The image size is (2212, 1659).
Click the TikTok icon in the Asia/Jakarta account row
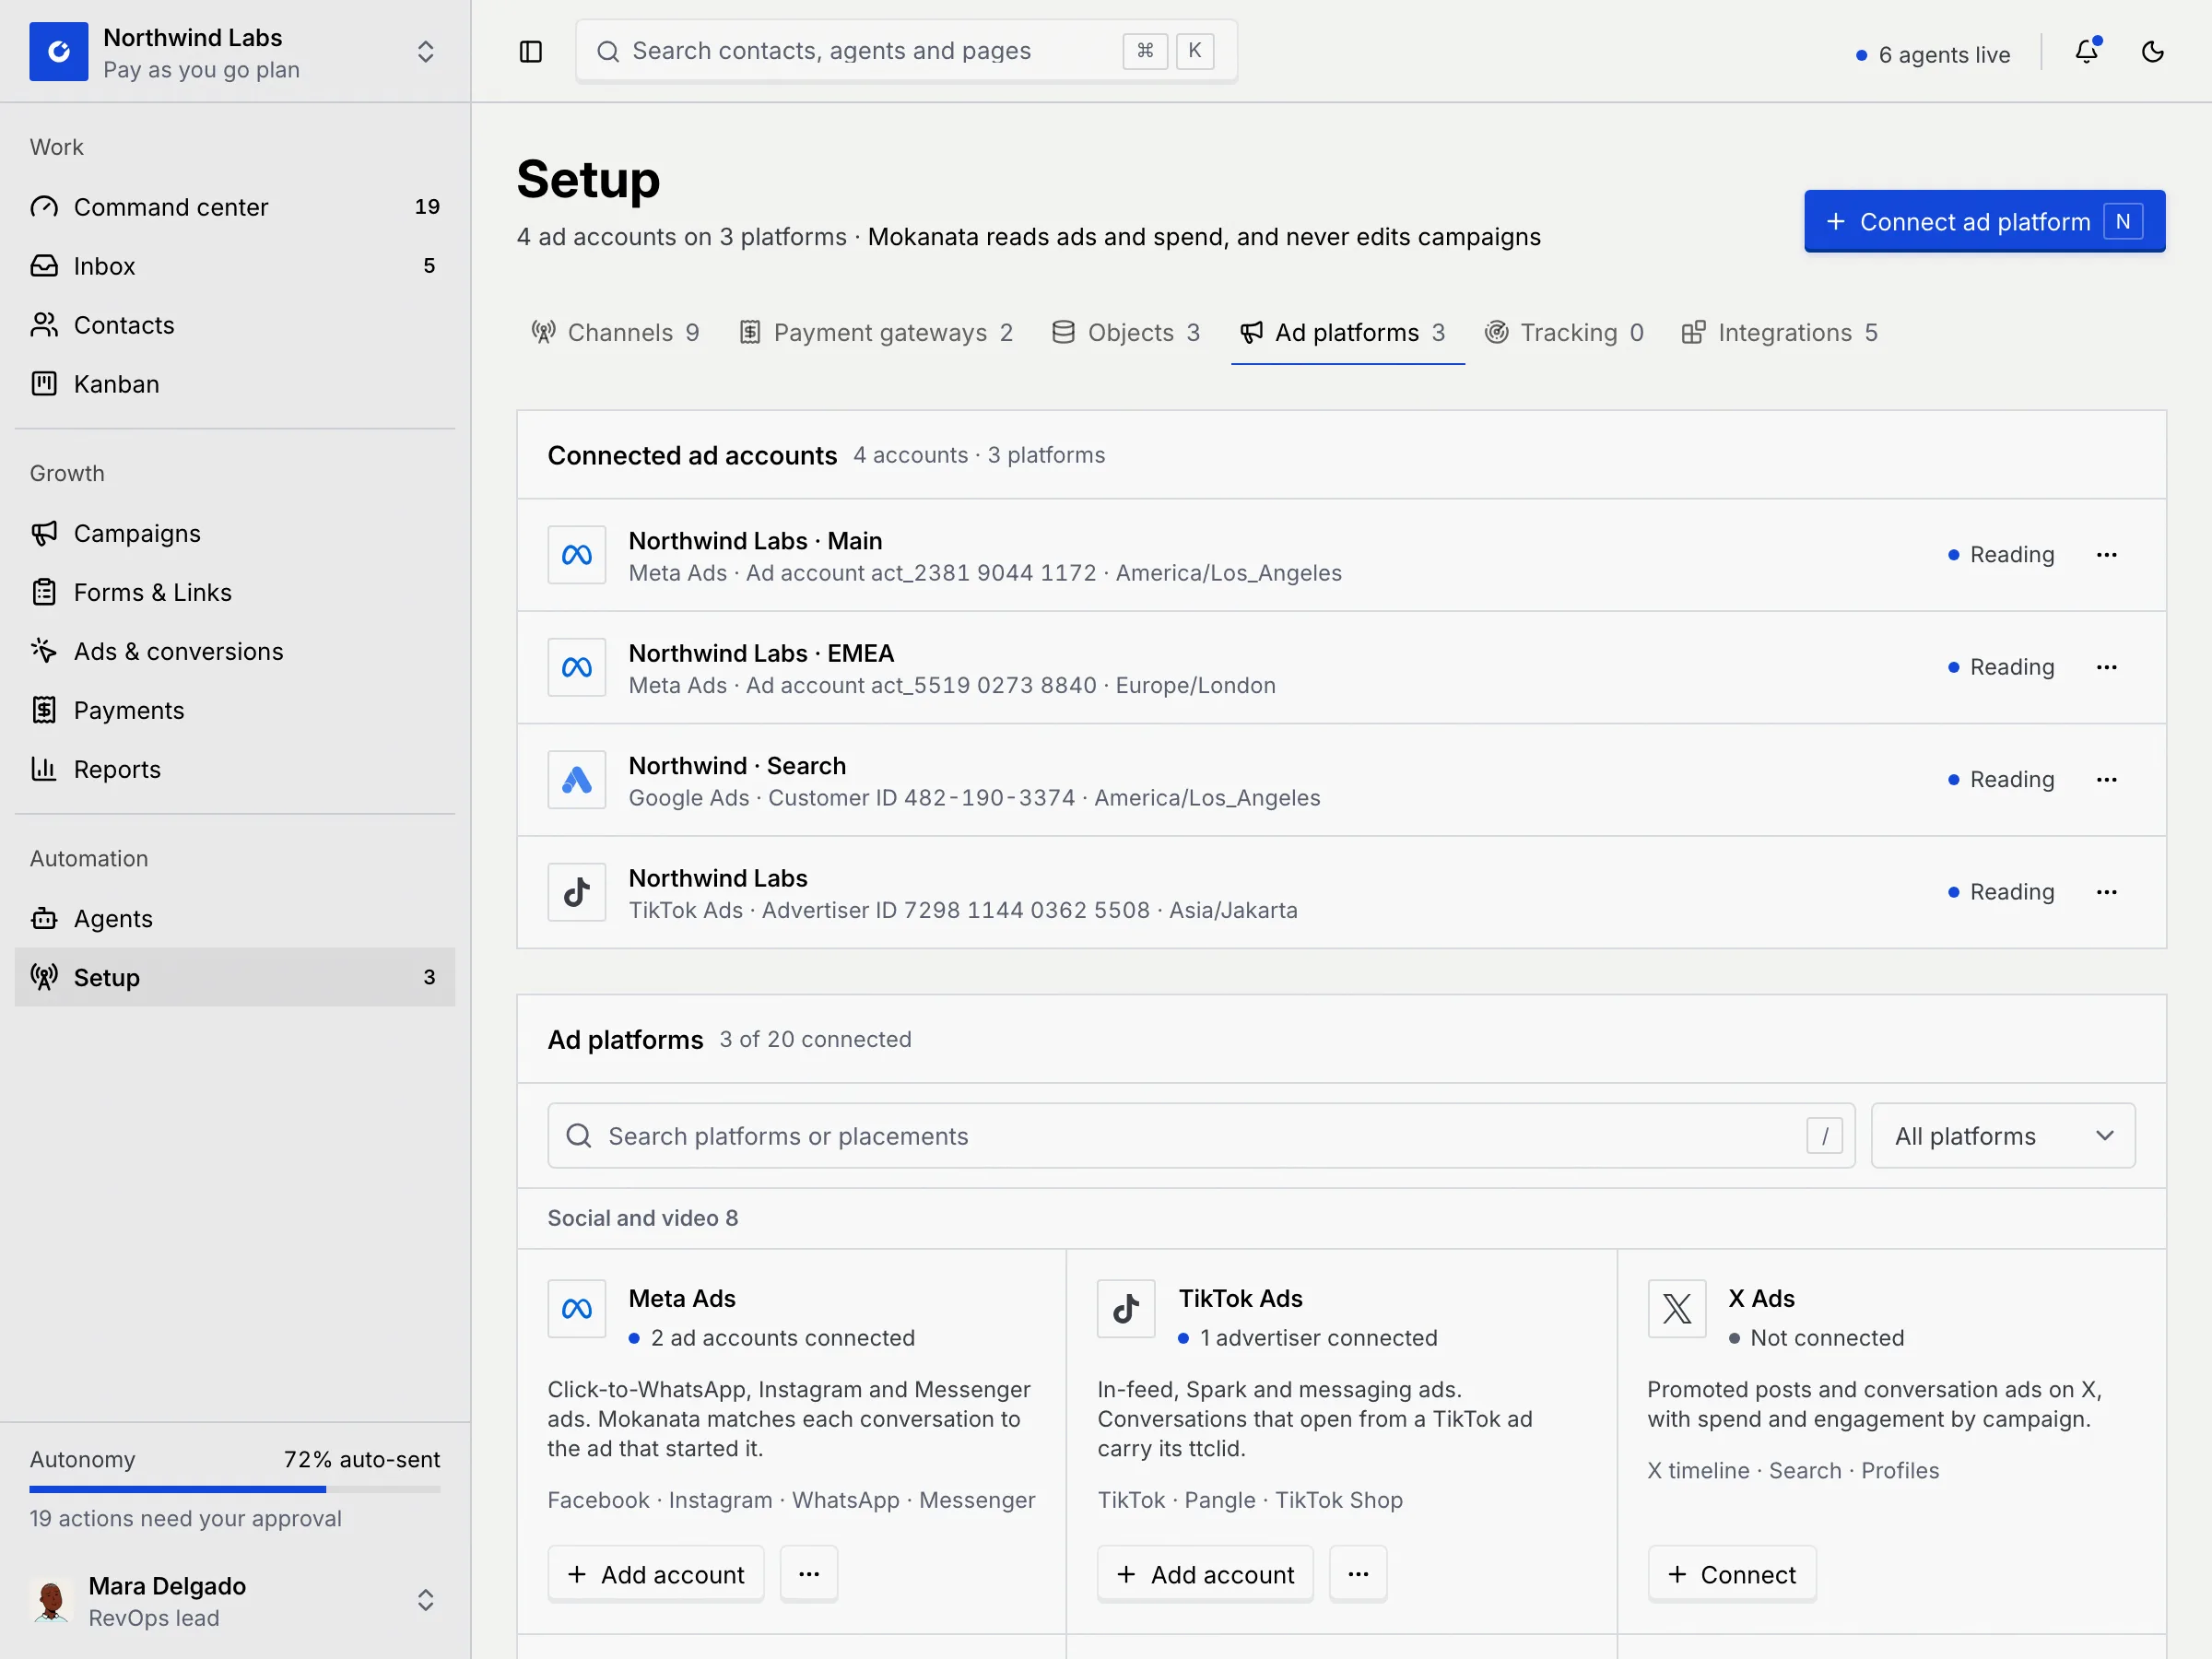(x=577, y=892)
